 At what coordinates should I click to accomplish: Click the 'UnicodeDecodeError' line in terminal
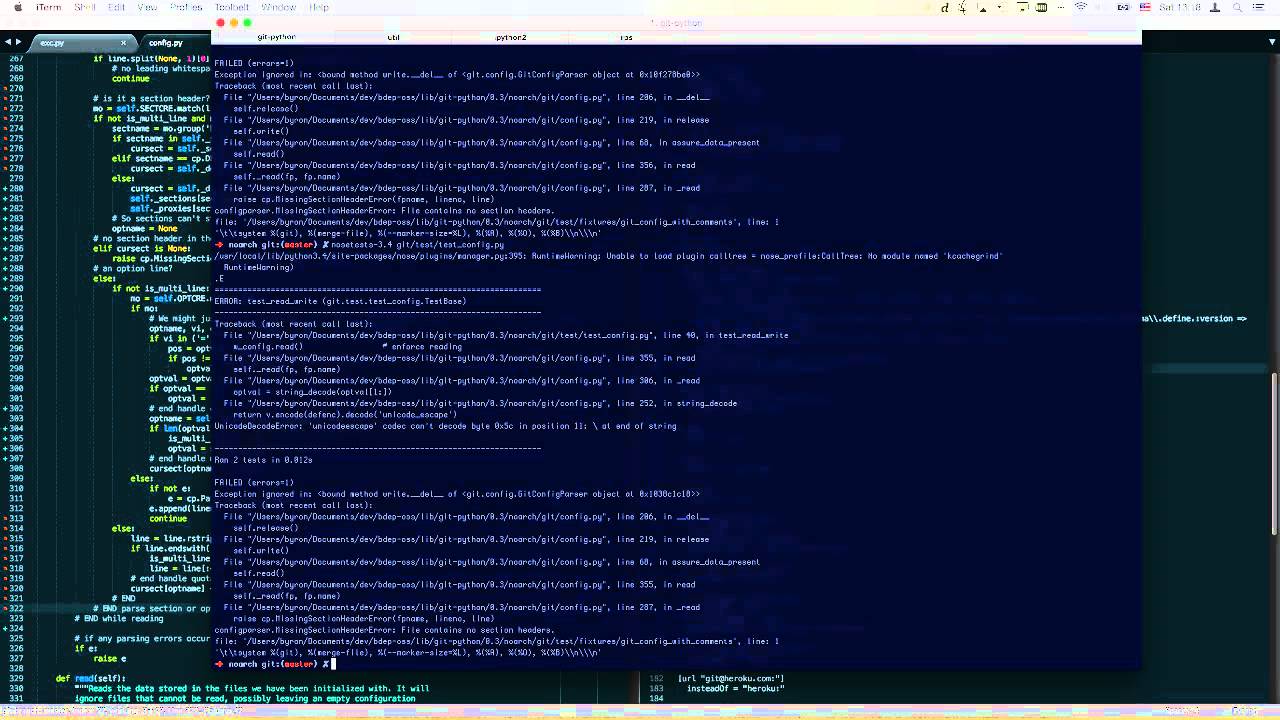445,426
